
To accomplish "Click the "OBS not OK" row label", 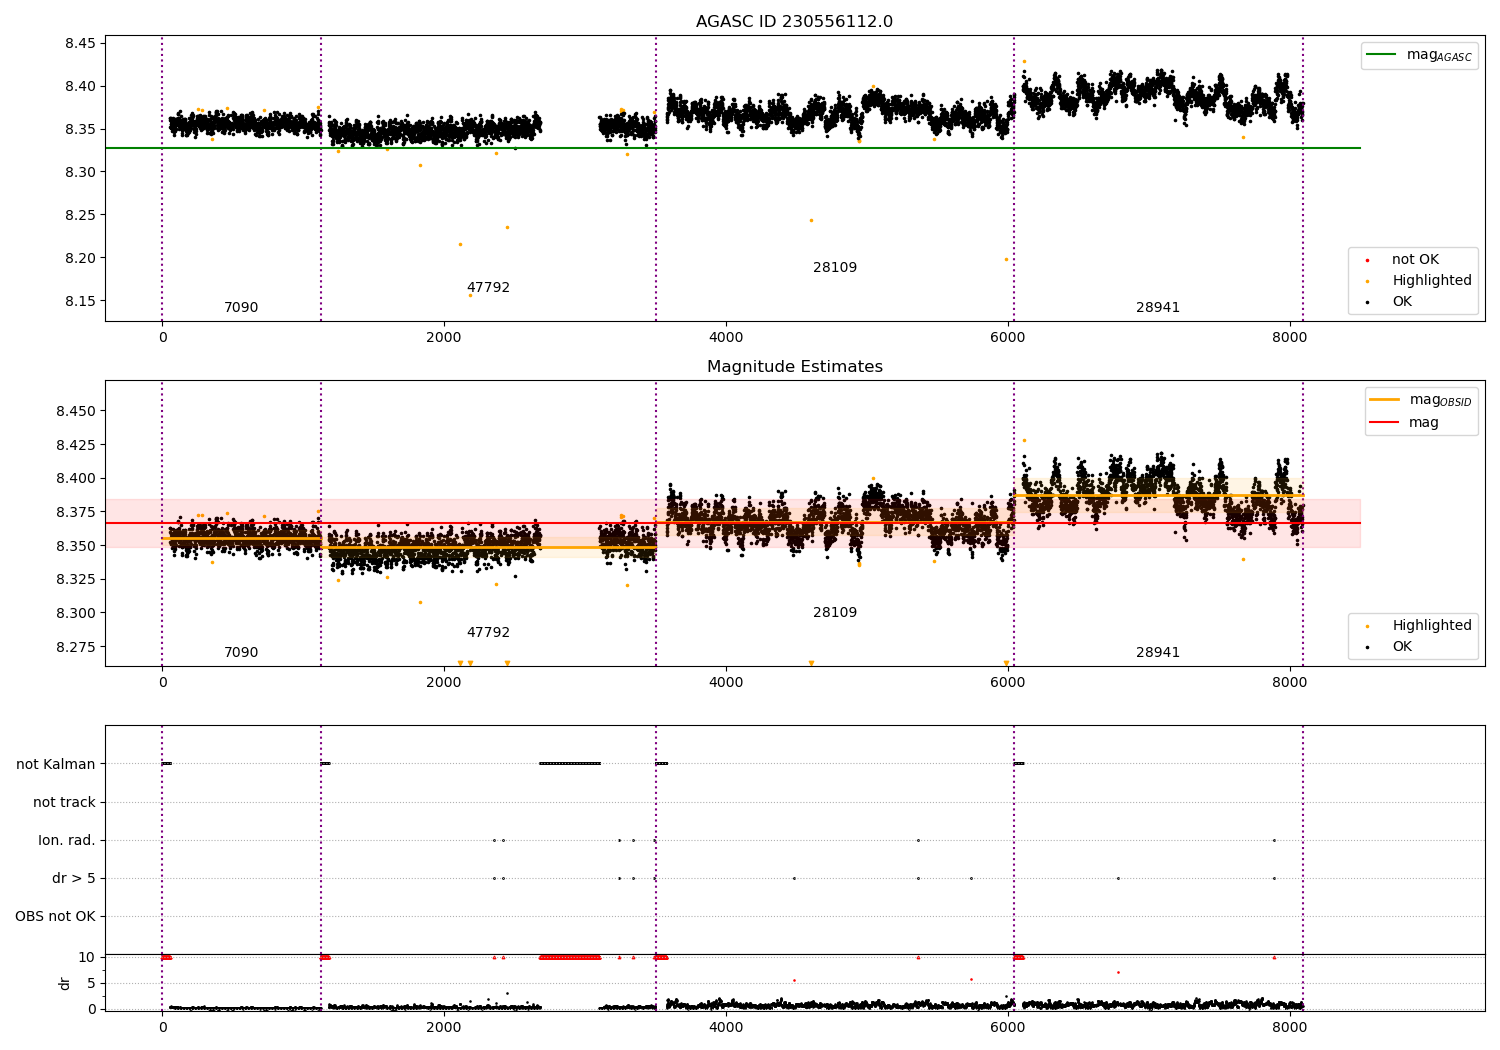I will (x=55, y=917).
